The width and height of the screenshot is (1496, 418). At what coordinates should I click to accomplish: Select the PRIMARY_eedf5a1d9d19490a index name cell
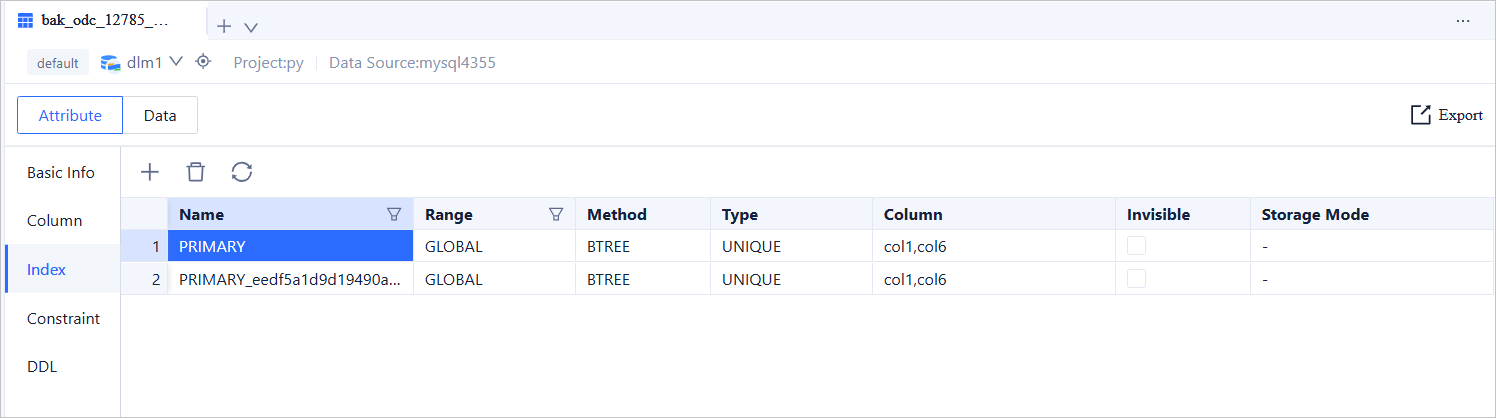[290, 279]
